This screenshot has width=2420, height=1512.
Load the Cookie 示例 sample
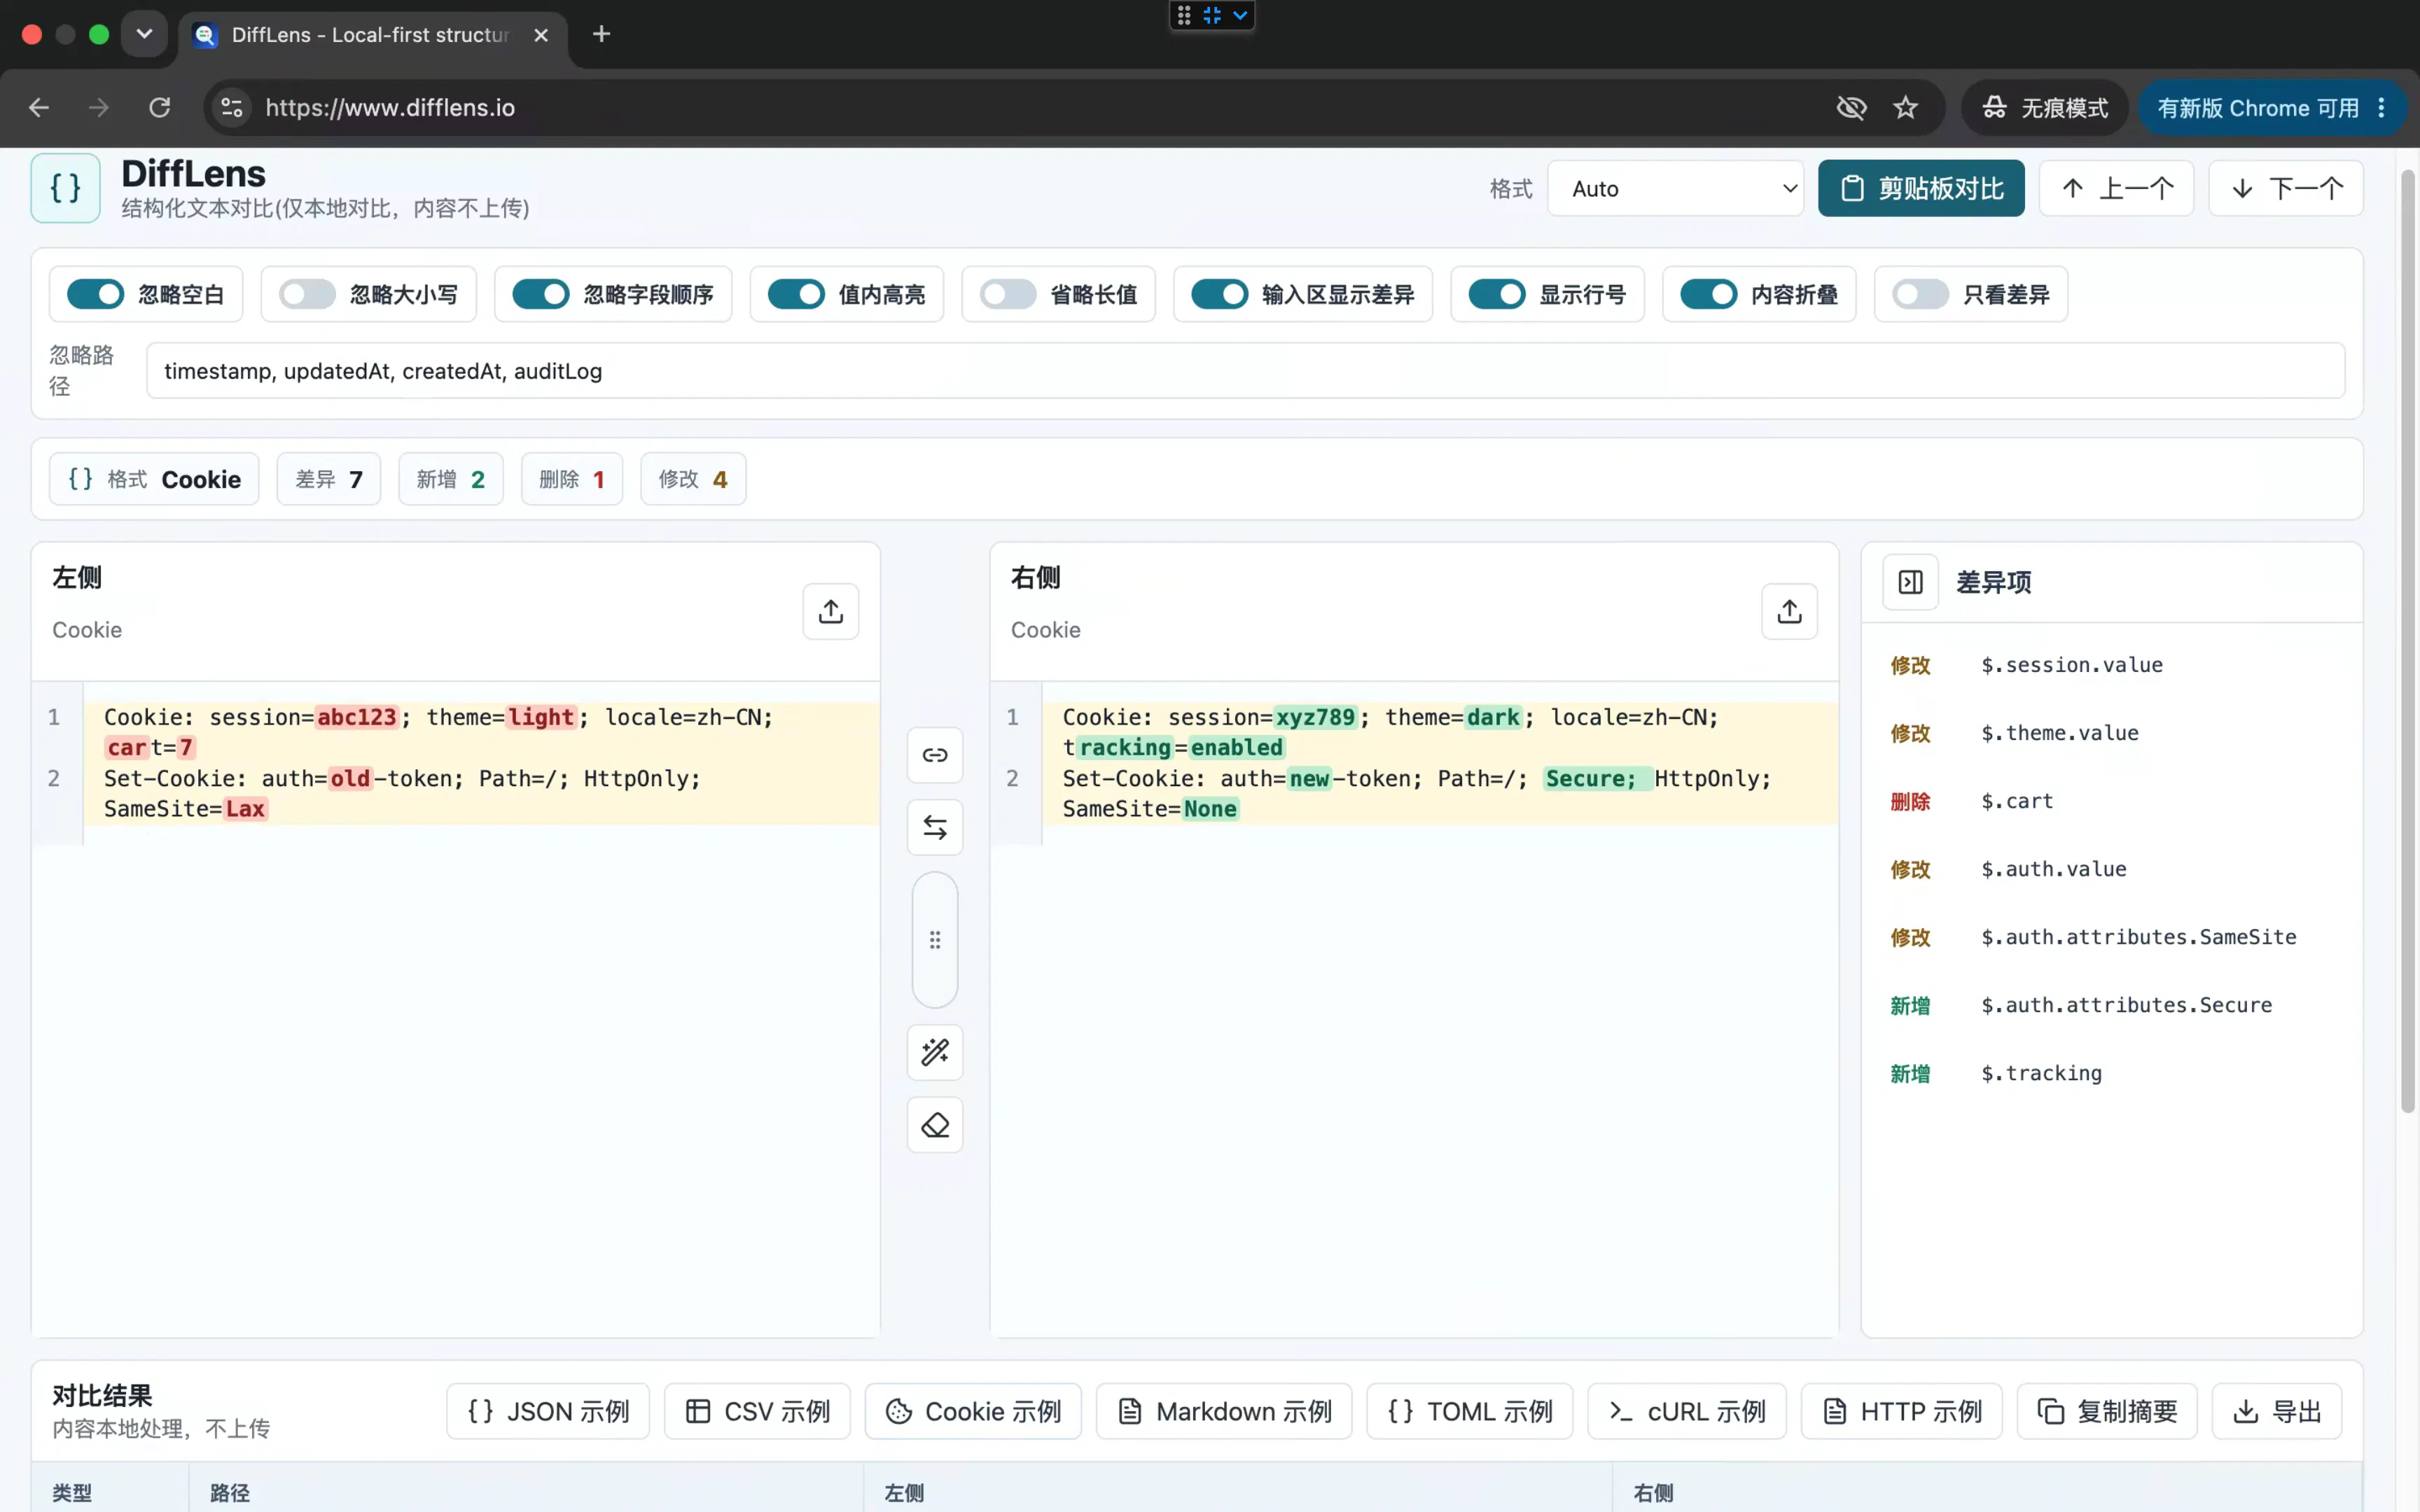coord(973,1411)
